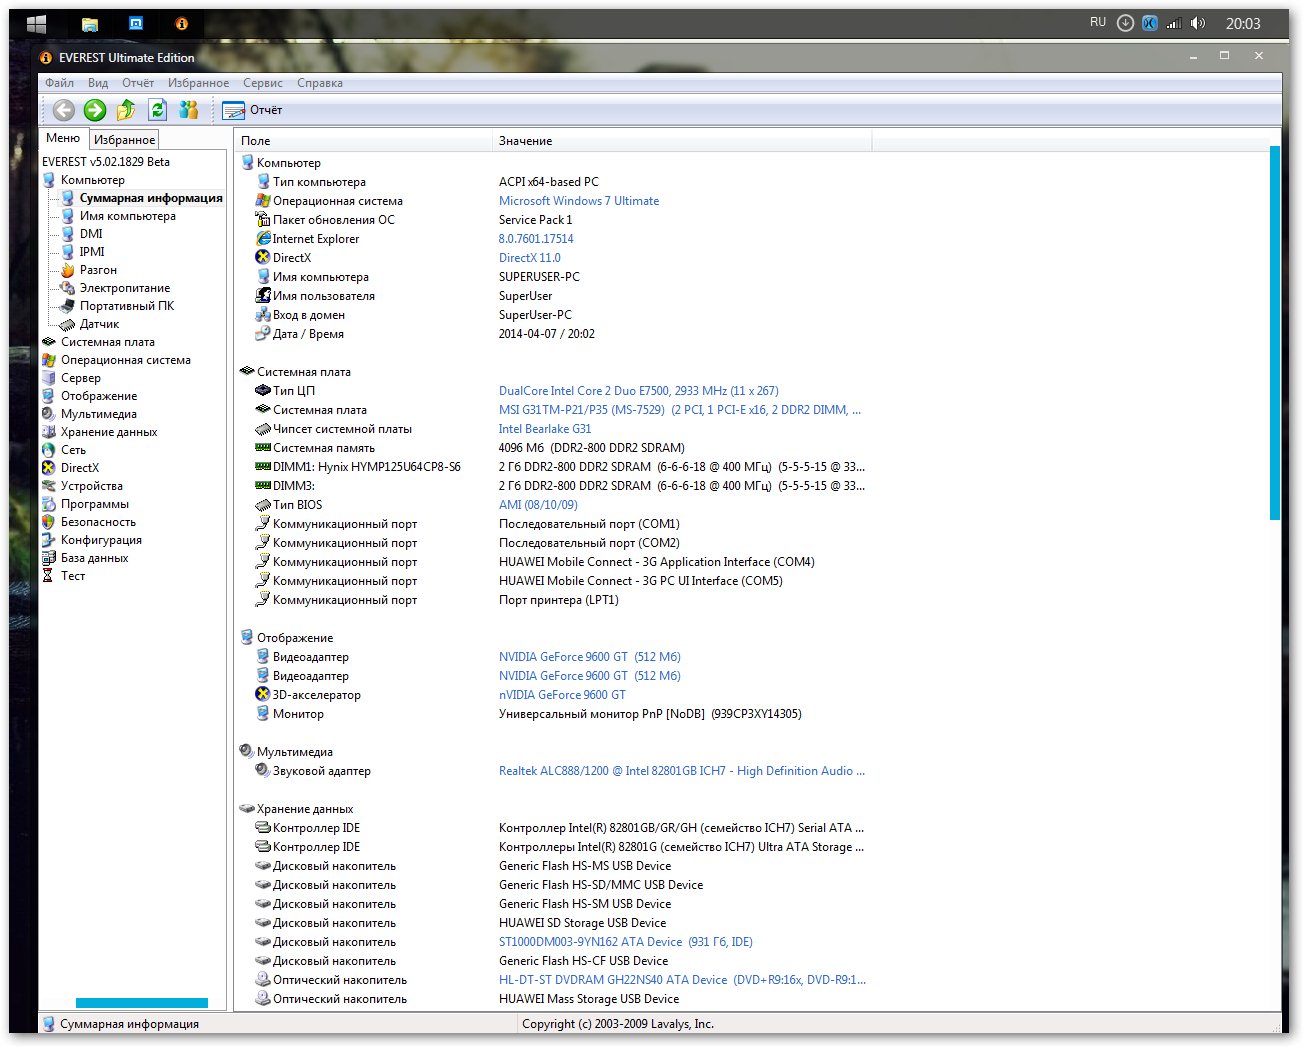
Task: Open the folder icon in the taskbar
Action: 90,24
